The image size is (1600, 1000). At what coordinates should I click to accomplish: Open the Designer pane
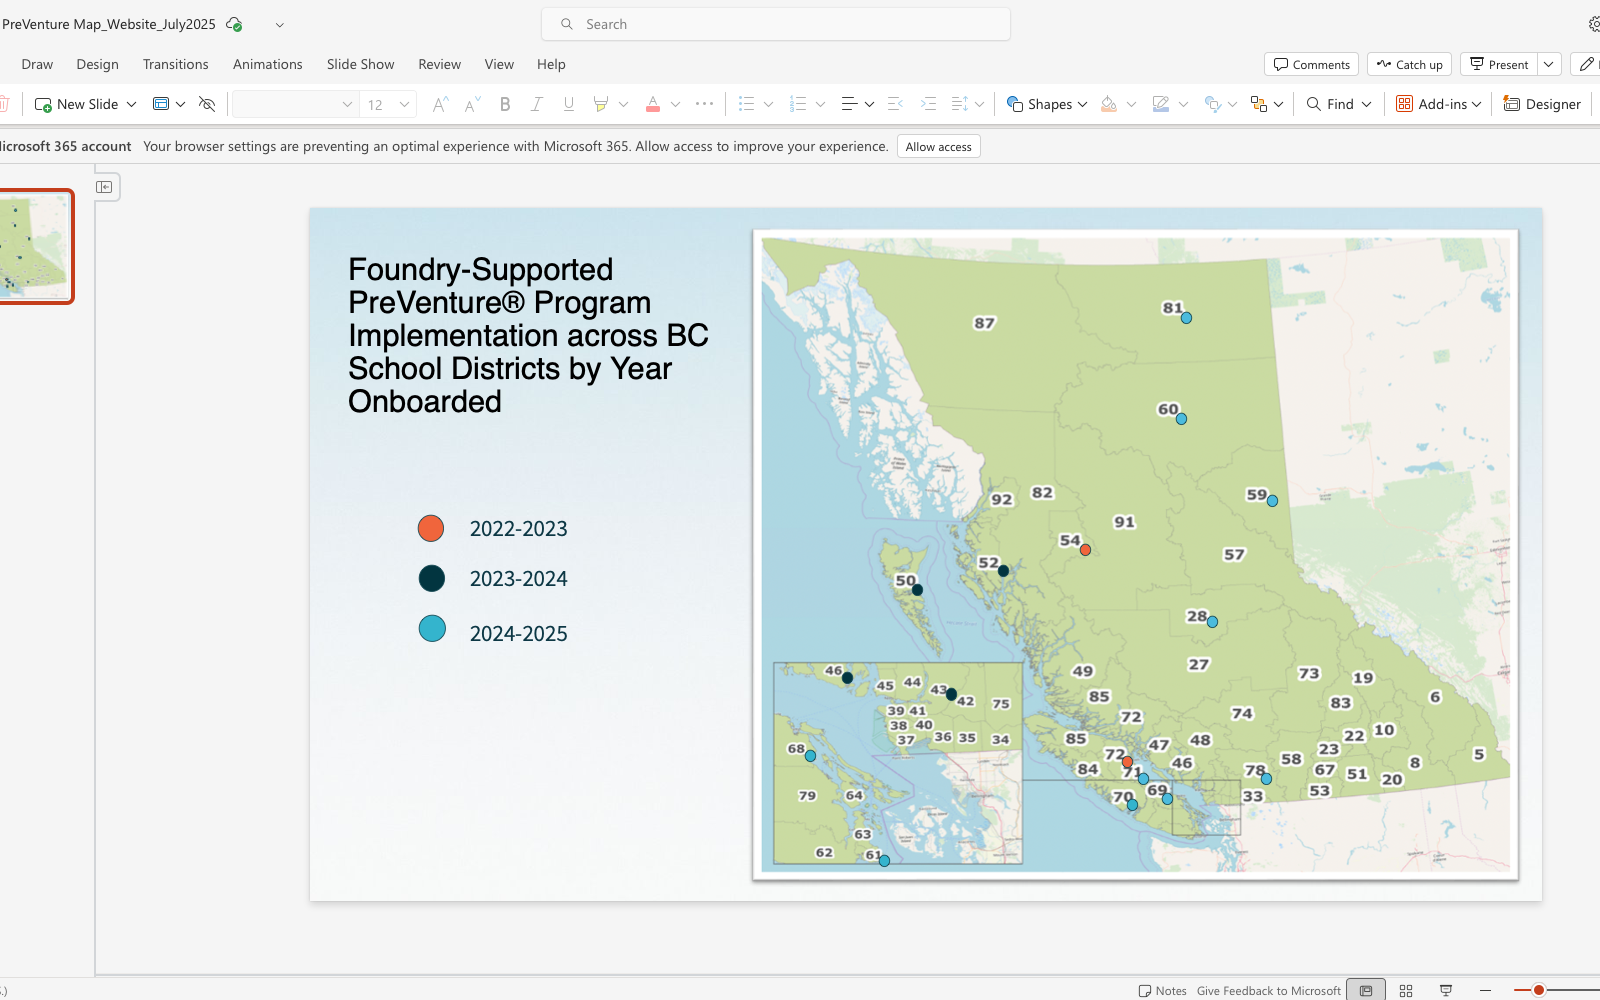pos(1542,104)
